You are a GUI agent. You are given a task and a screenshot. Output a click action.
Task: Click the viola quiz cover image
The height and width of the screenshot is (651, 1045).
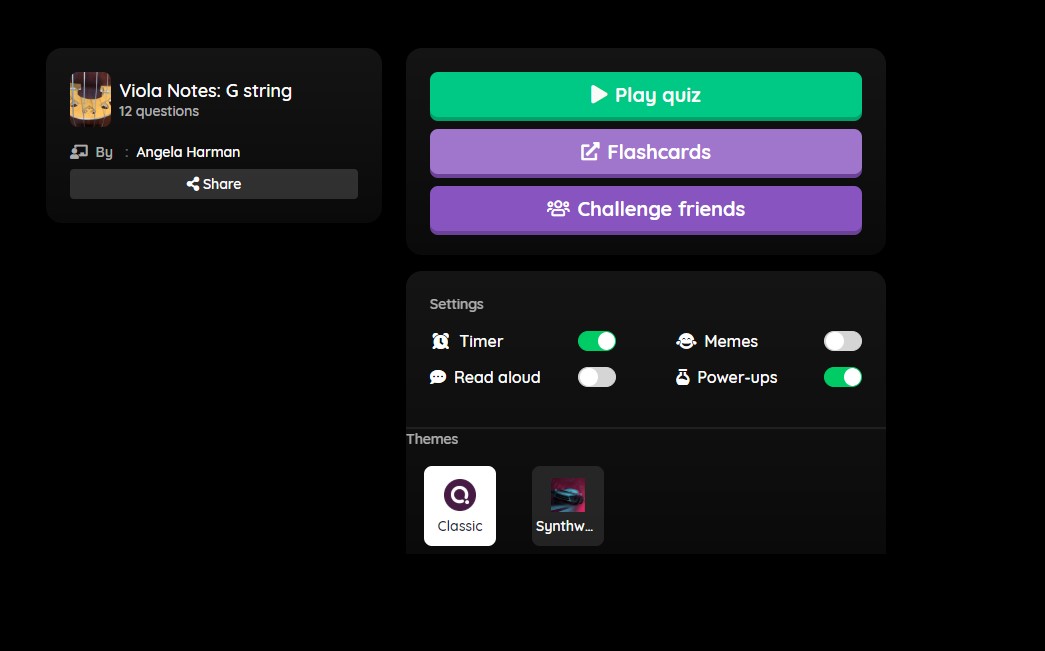pyautogui.click(x=91, y=99)
